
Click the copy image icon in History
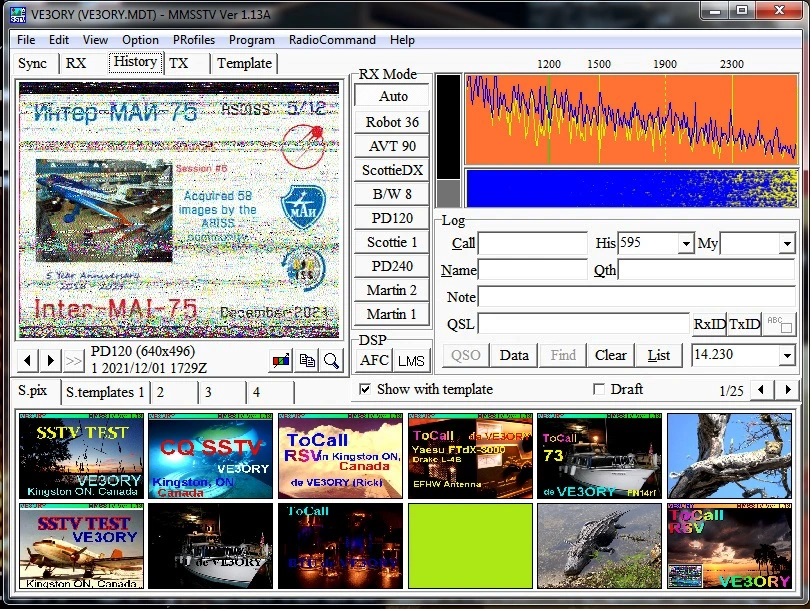click(x=308, y=361)
